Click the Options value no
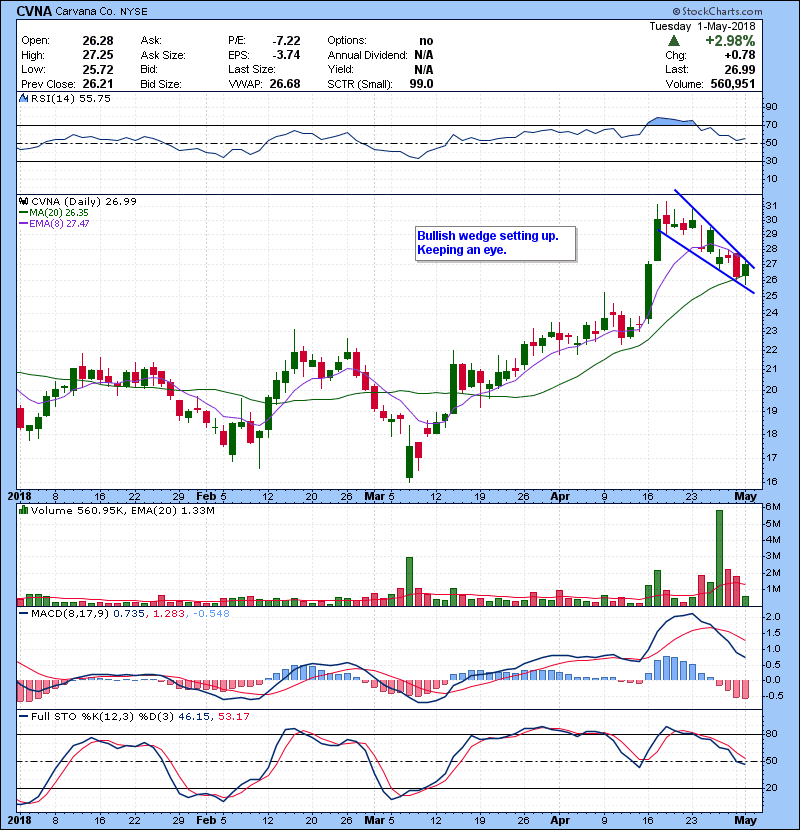This screenshot has width=800, height=830. click(426, 41)
